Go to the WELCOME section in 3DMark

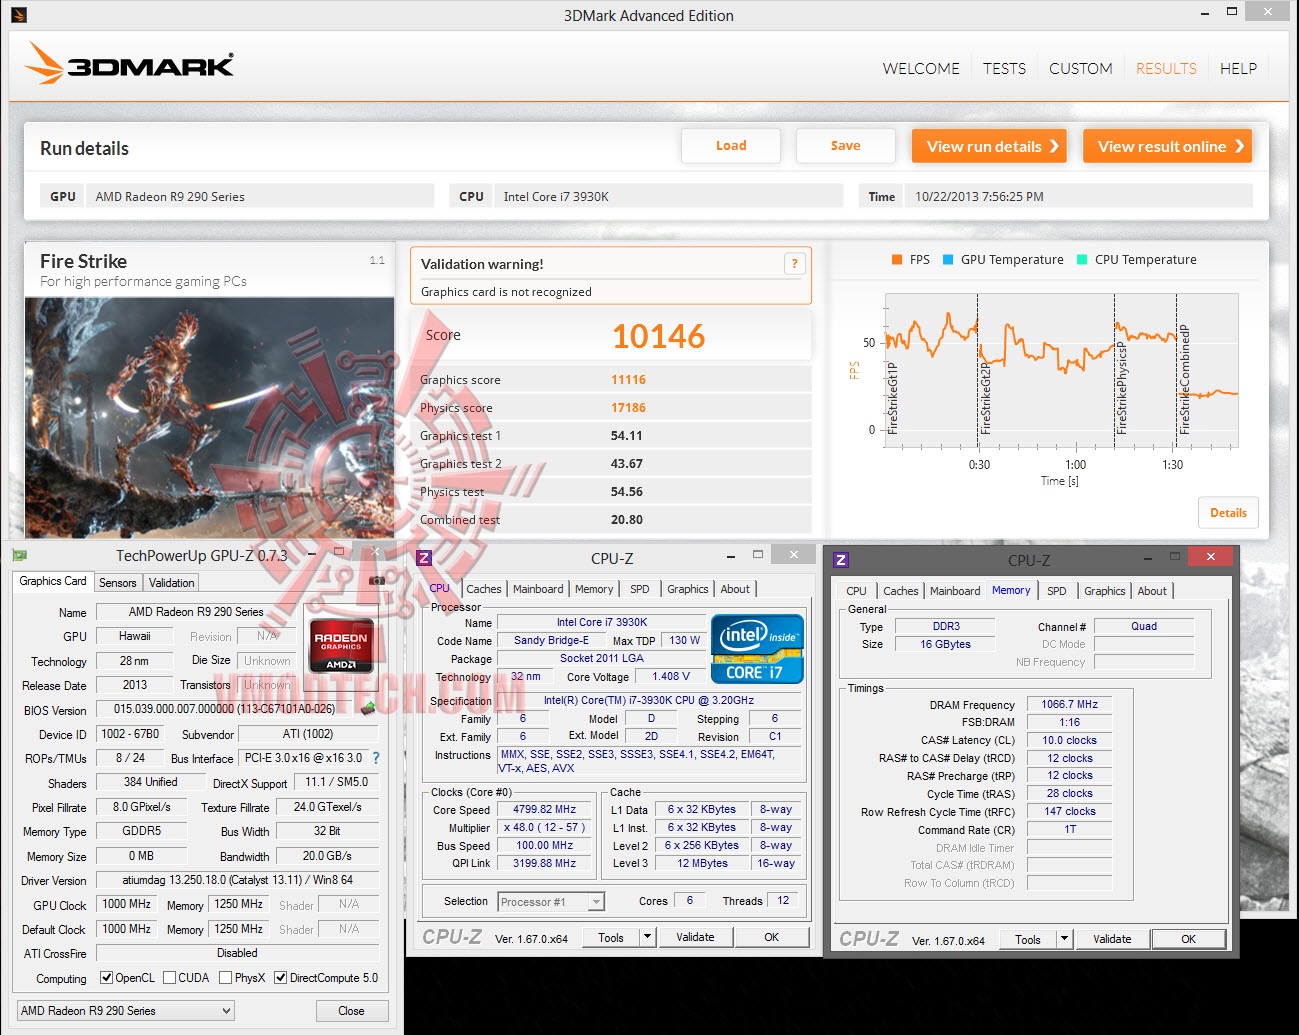[x=921, y=69]
